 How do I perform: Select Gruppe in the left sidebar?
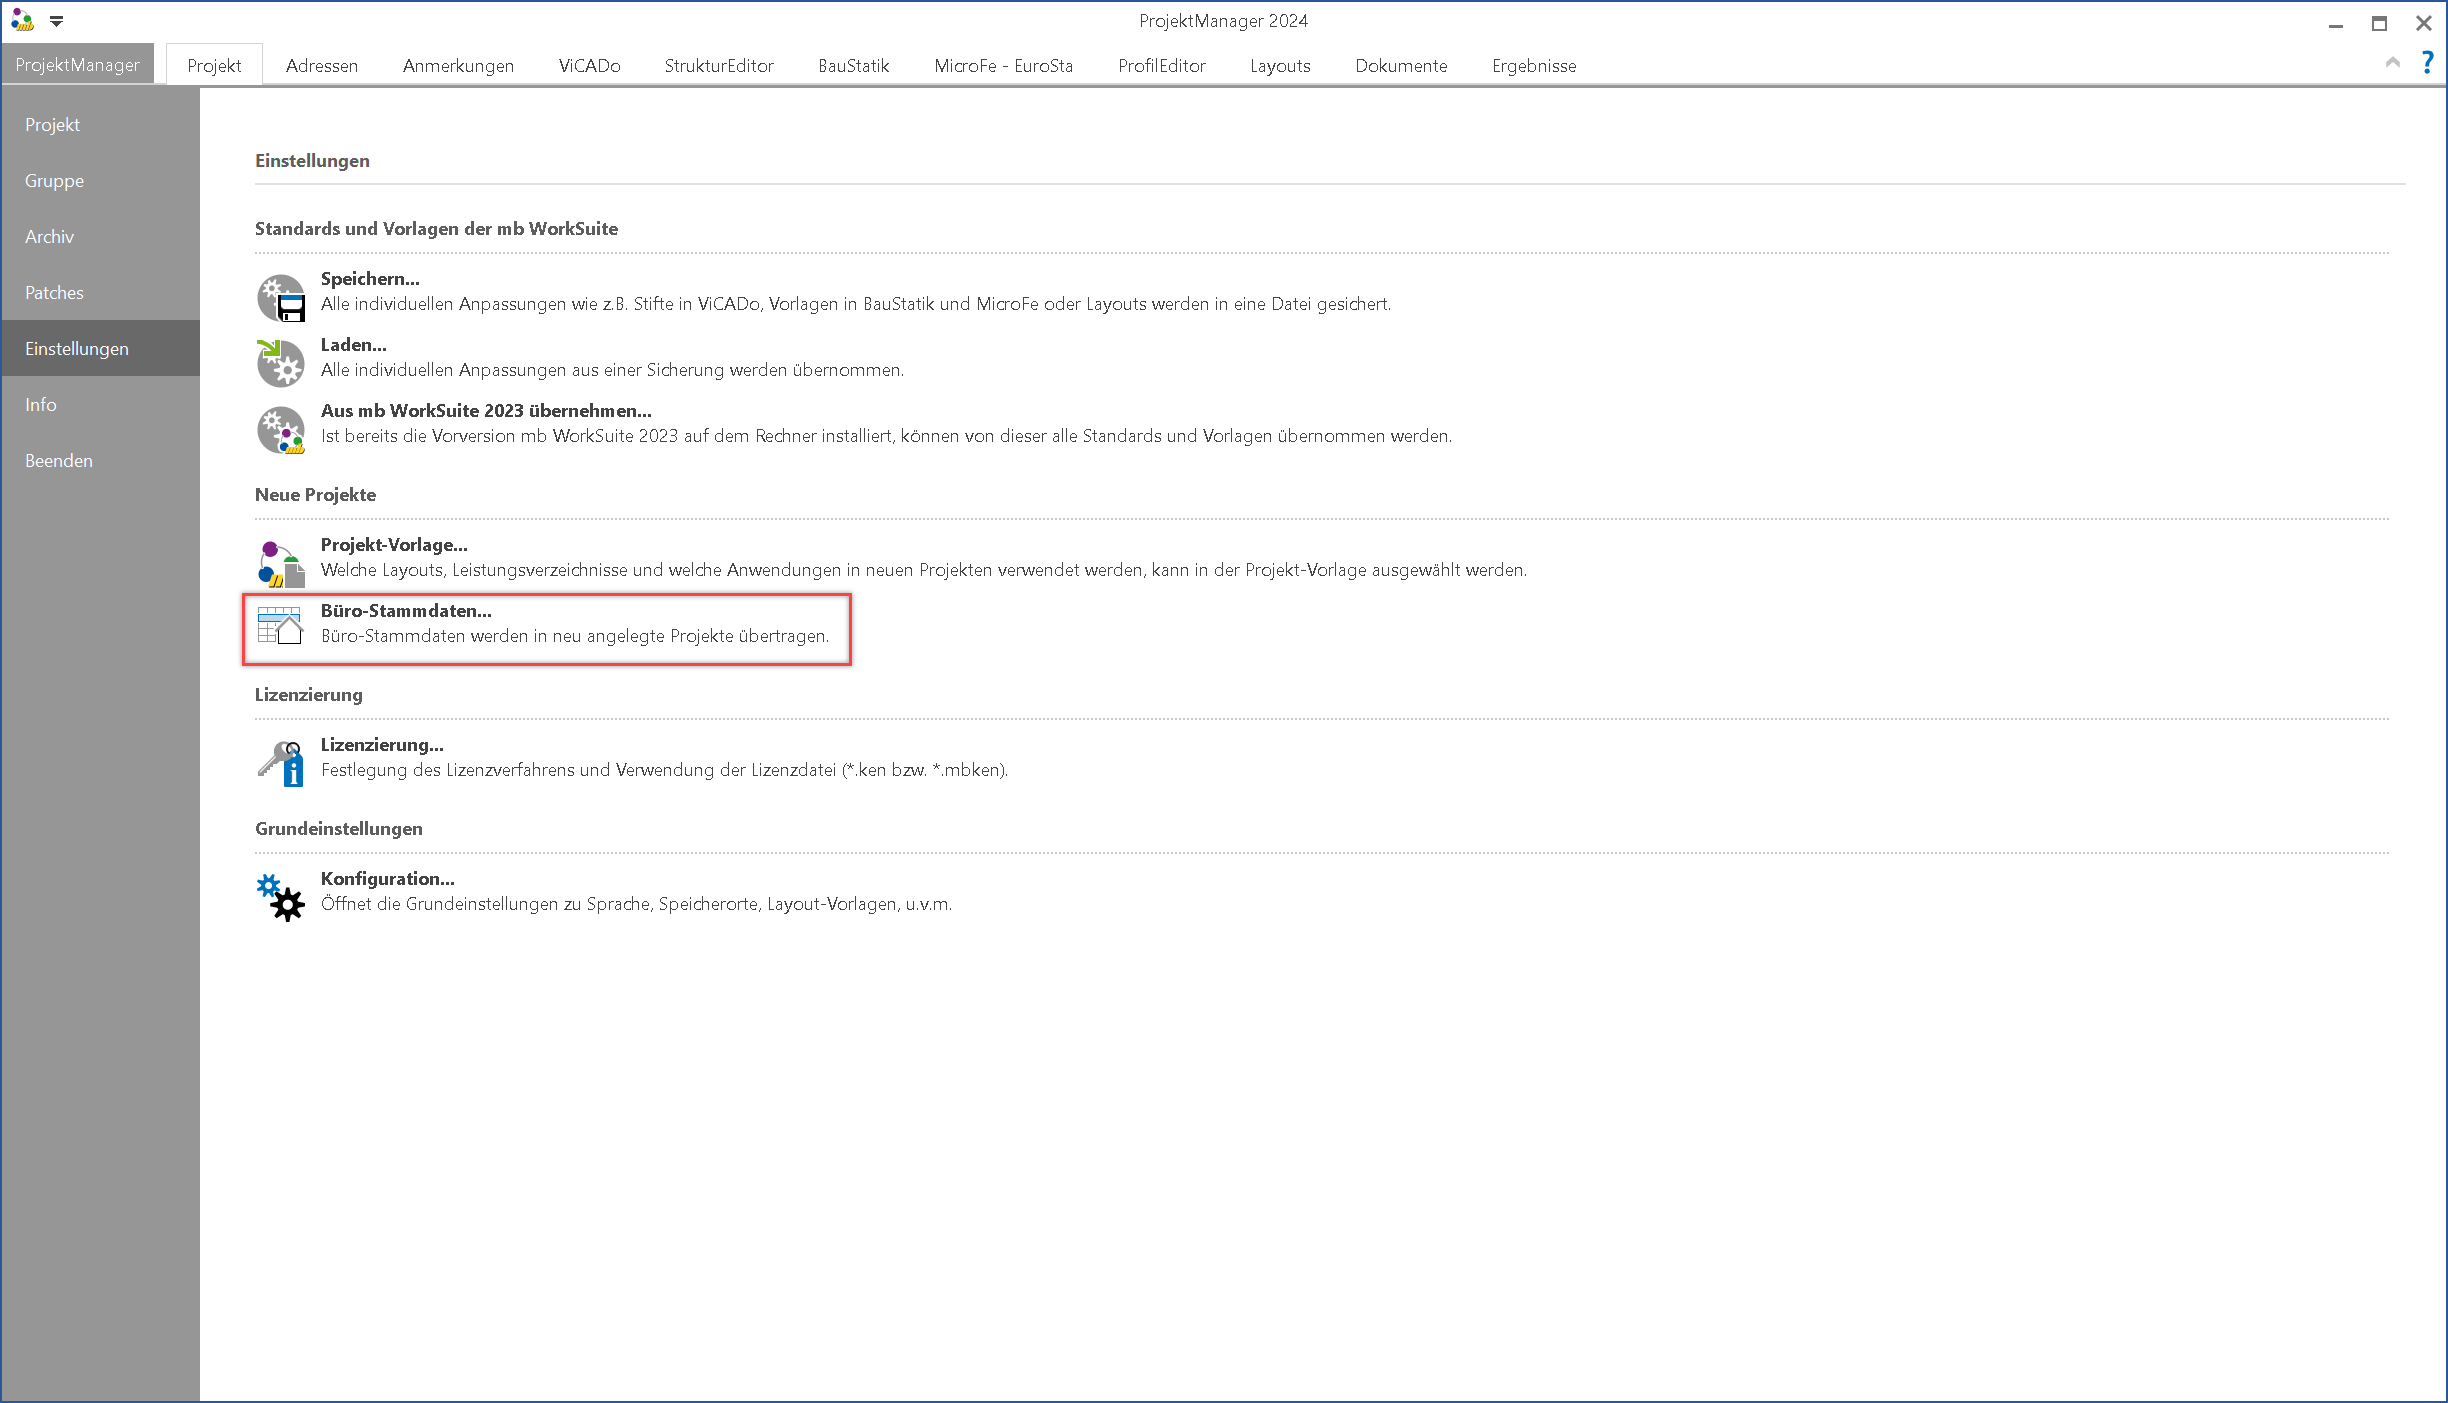pyautogui.click(x=101, y=181)
